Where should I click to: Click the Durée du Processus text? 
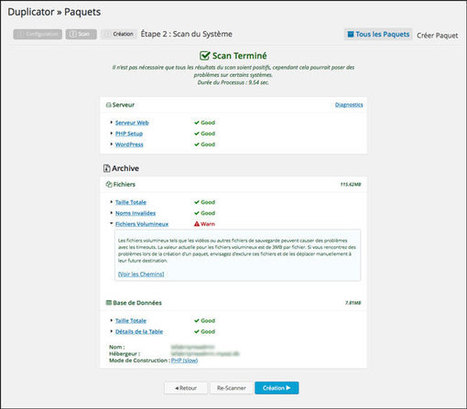233,82
